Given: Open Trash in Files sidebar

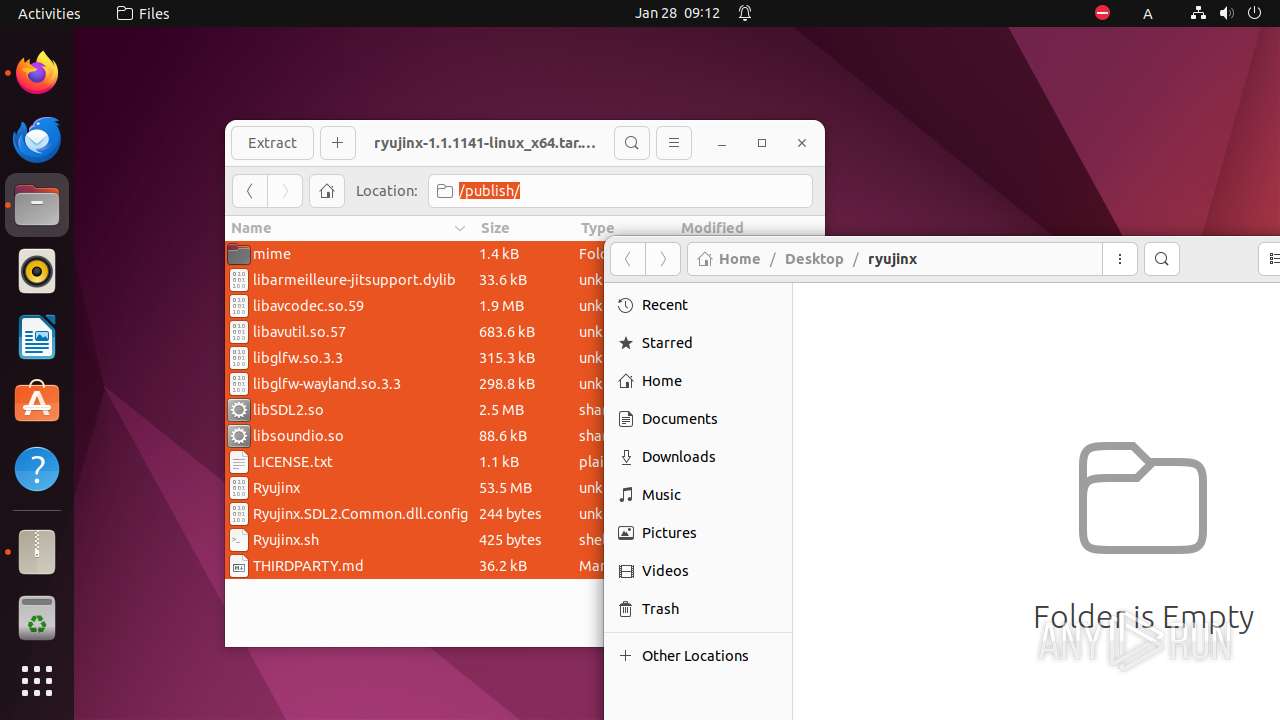Looking at the screenshot, I should pos(698,609).
